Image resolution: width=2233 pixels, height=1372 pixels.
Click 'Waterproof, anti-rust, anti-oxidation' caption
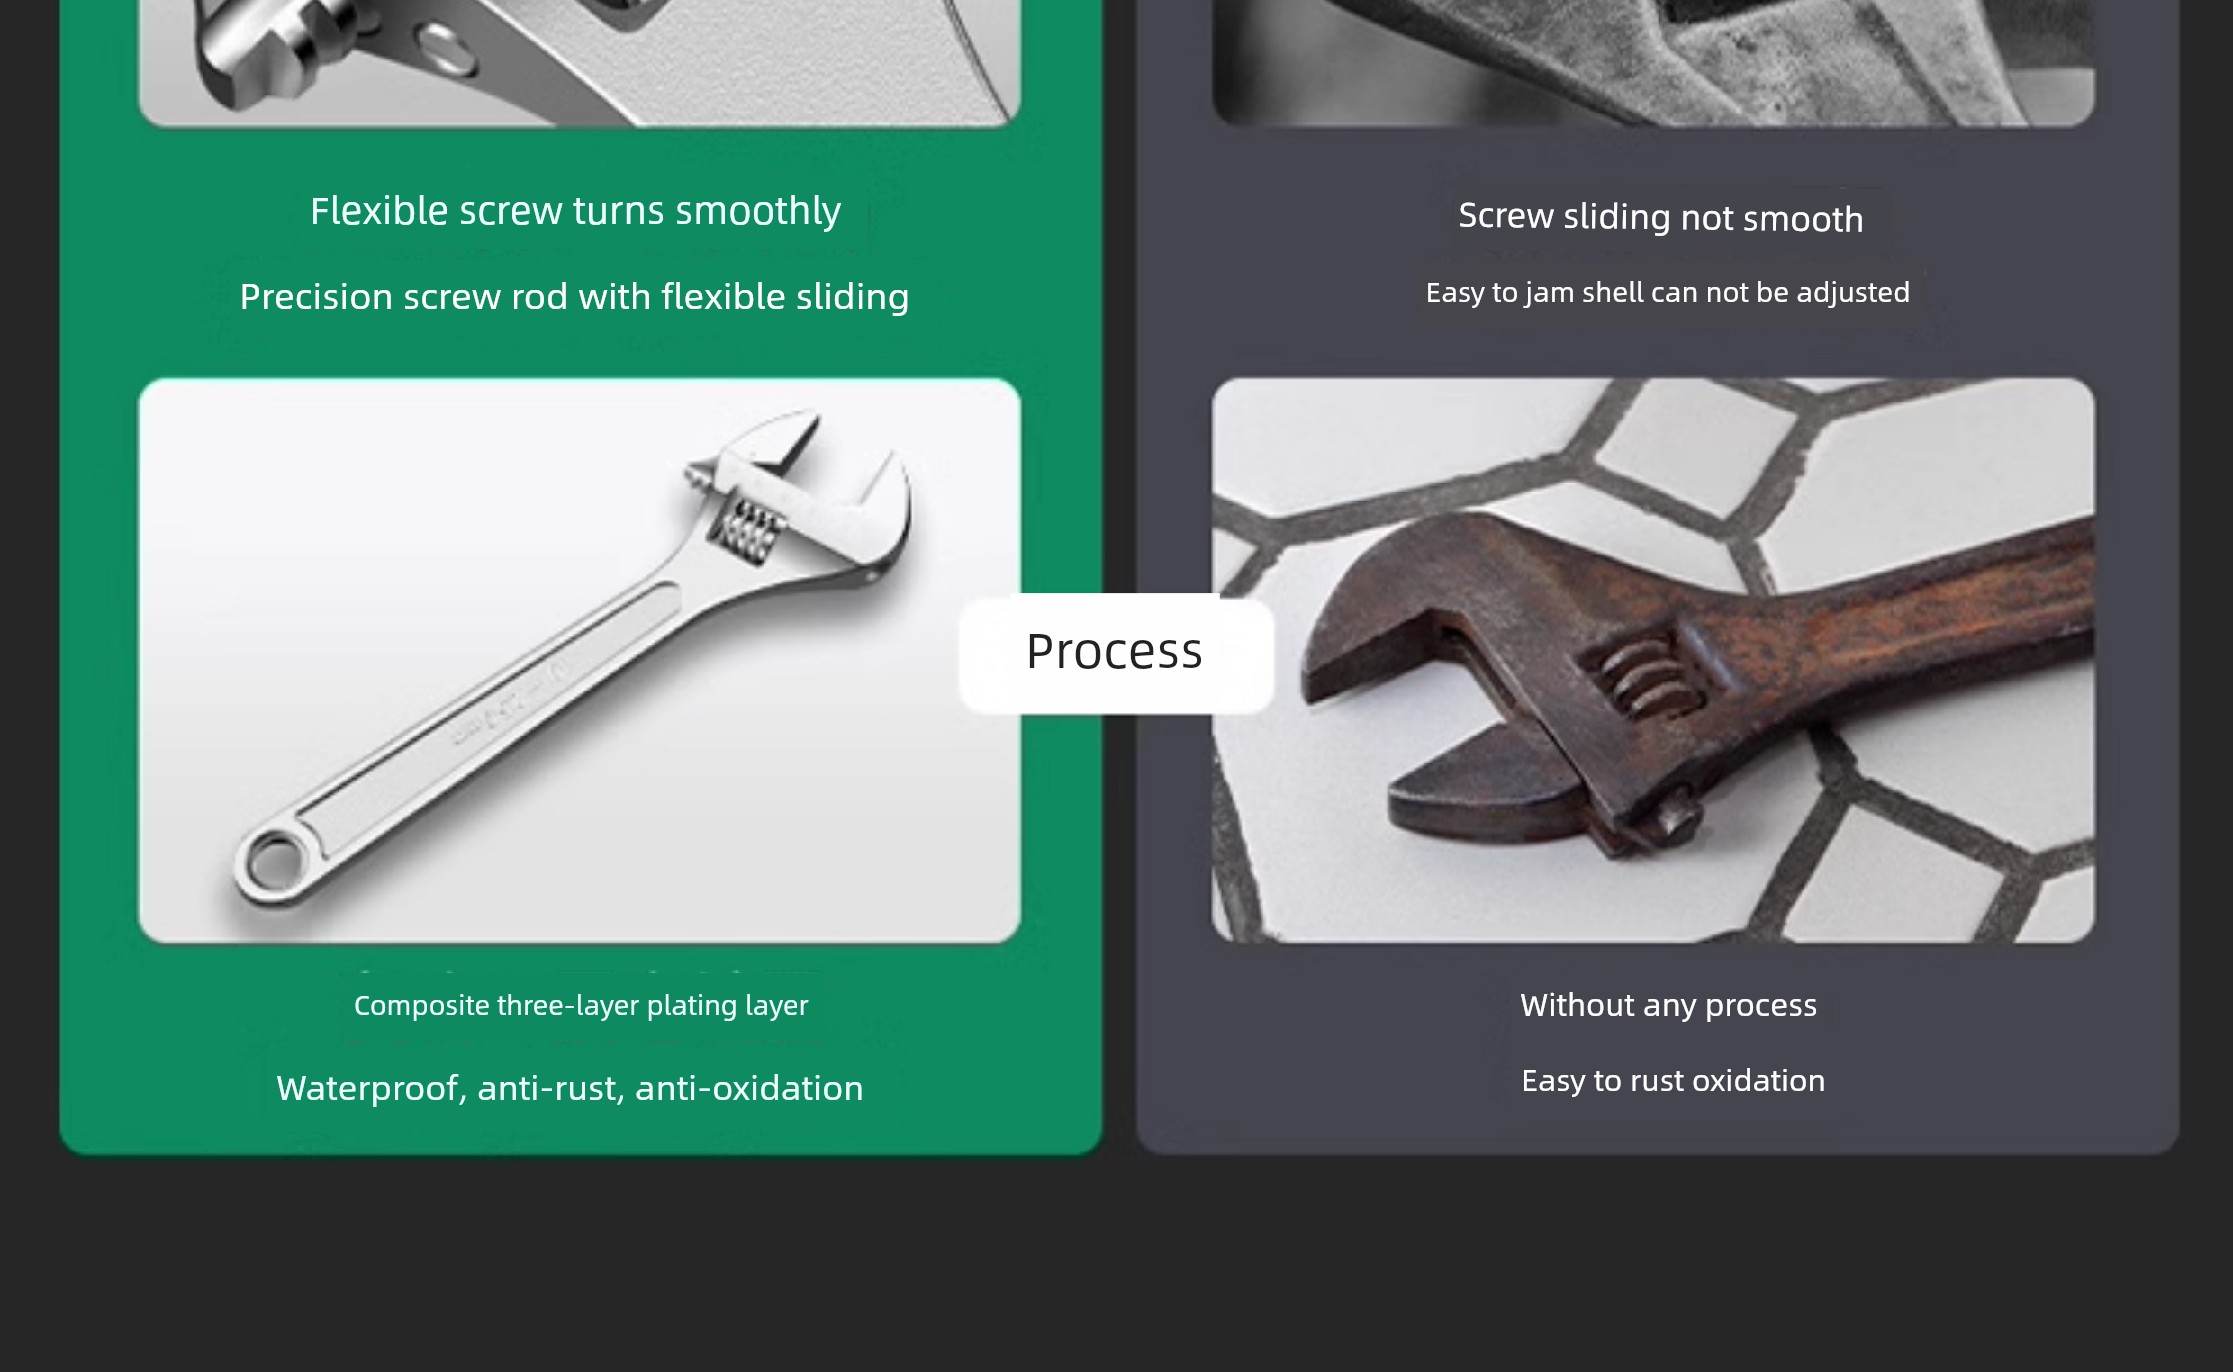click(569, 1088)
